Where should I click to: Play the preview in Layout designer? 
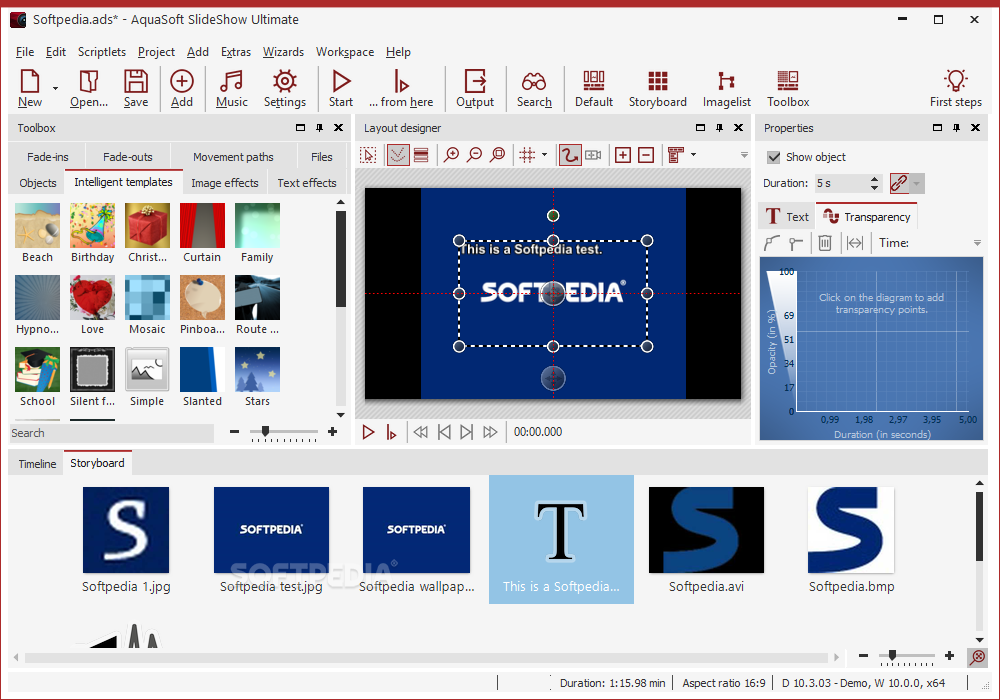(368, 432)
